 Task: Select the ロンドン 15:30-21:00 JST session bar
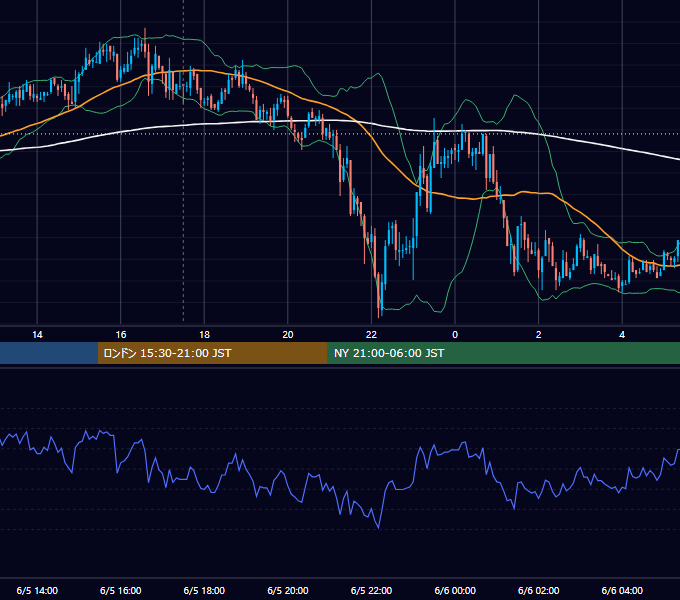pos(212,353)
